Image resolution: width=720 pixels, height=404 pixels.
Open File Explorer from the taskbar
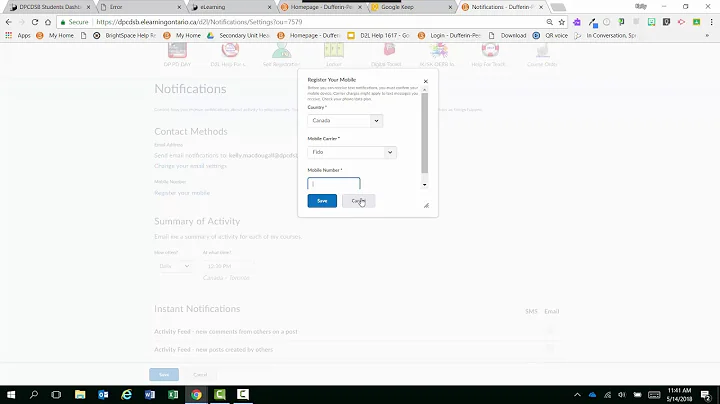tap(80, 395)
